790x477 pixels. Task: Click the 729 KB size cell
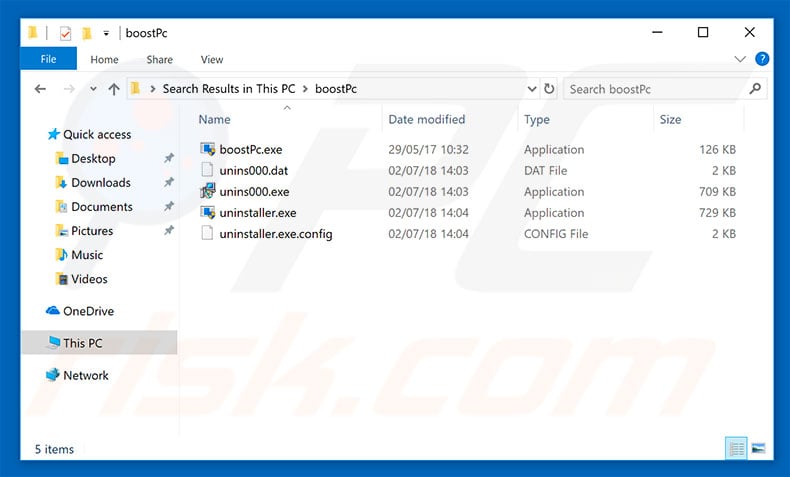(x=717, y=213)
